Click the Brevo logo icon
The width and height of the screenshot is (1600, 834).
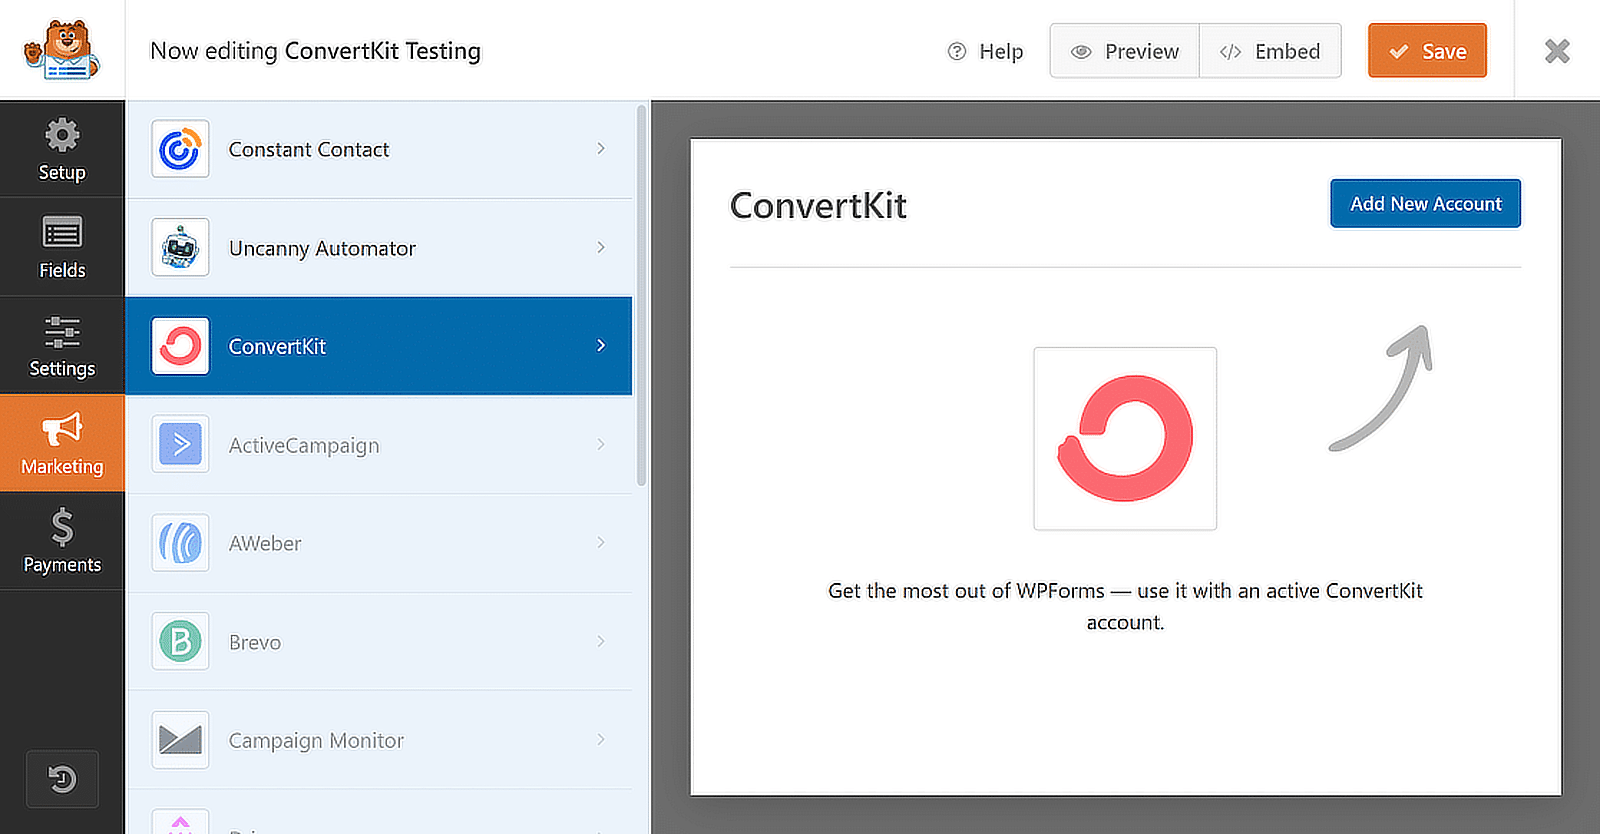pos(180,641)
